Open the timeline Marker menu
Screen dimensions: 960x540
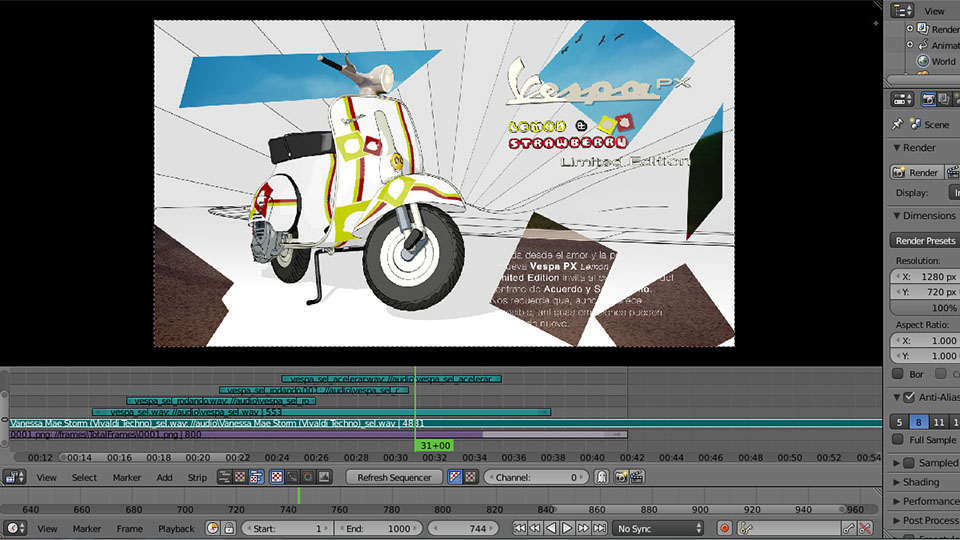87,529
